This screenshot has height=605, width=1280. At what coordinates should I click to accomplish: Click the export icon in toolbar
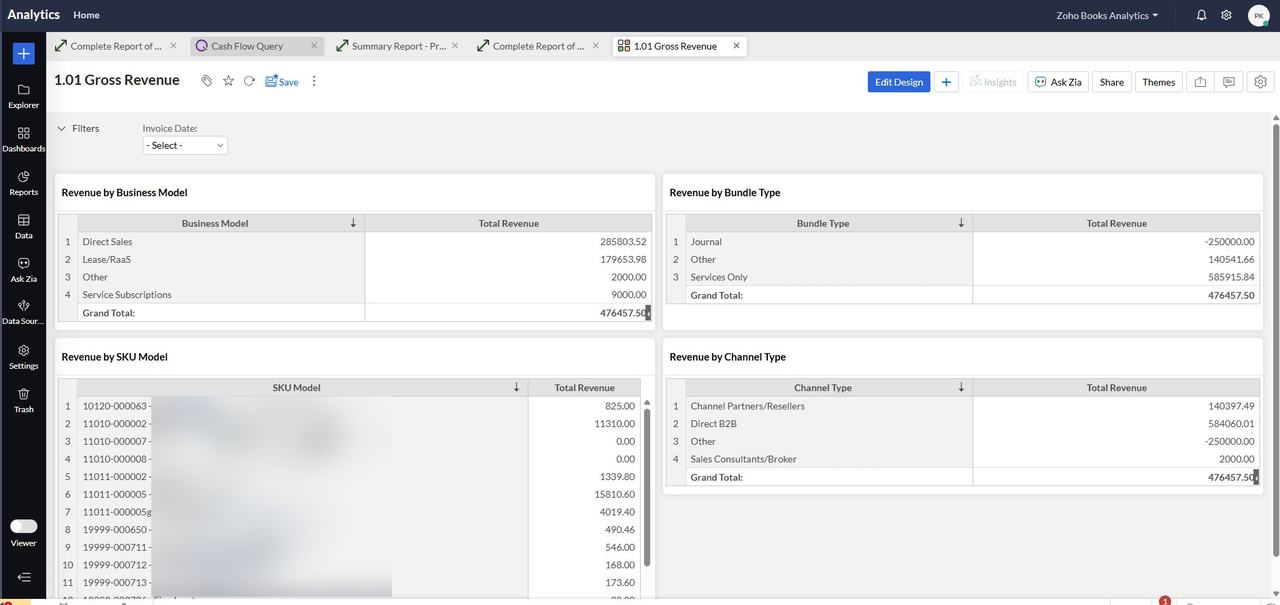(x=1200, y=82)
